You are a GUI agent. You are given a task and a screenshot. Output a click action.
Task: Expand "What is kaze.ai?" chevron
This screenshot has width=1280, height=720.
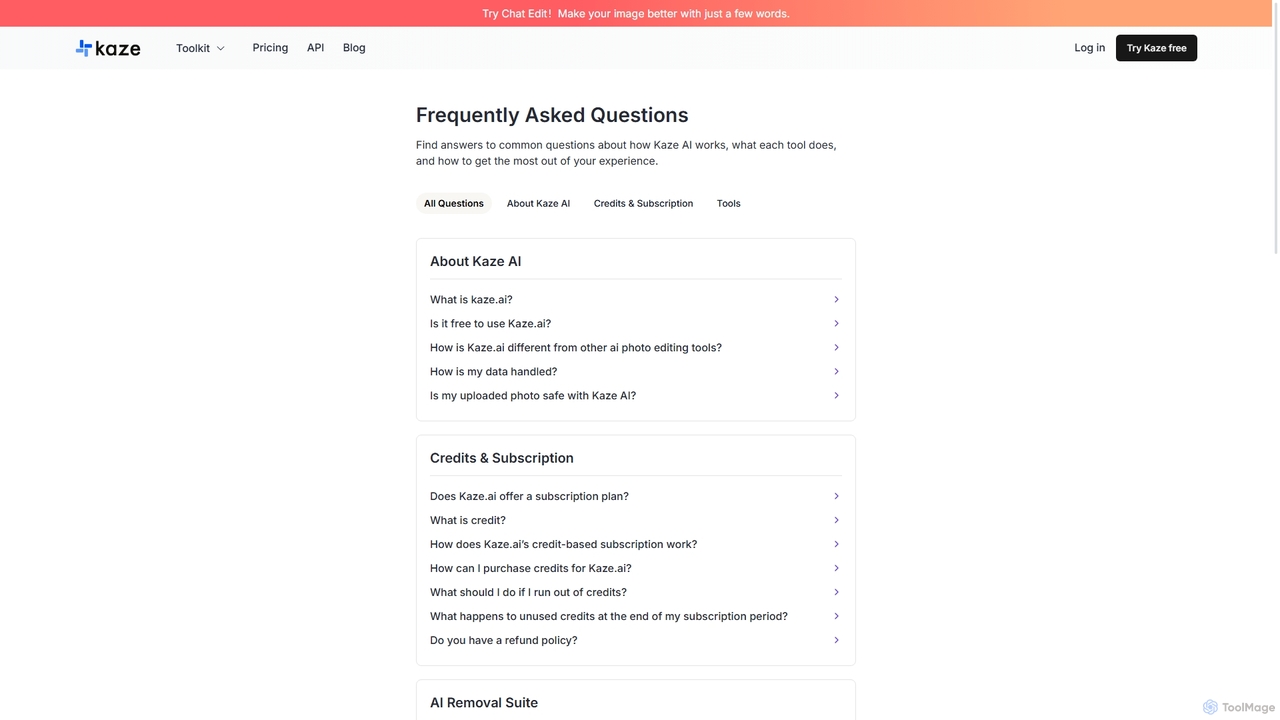pos(836,300)
